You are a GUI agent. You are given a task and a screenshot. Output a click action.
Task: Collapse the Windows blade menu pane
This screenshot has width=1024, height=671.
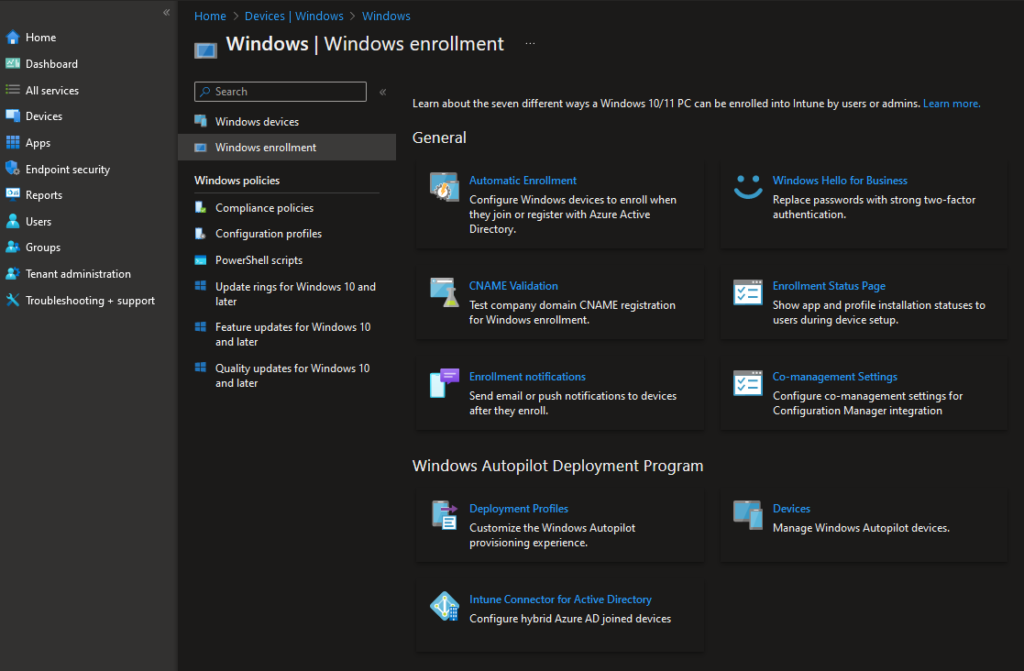[383, 92]
